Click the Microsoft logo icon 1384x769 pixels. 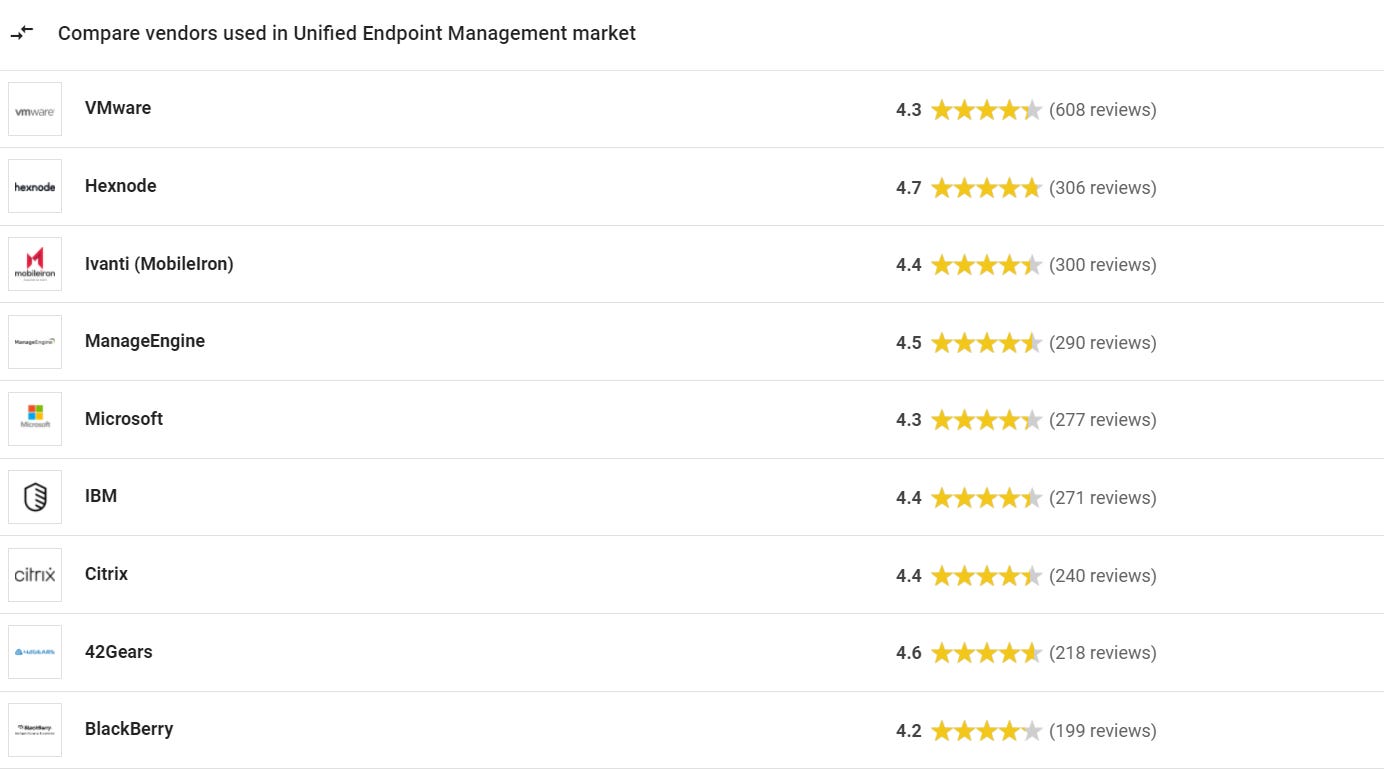point(35,419)
